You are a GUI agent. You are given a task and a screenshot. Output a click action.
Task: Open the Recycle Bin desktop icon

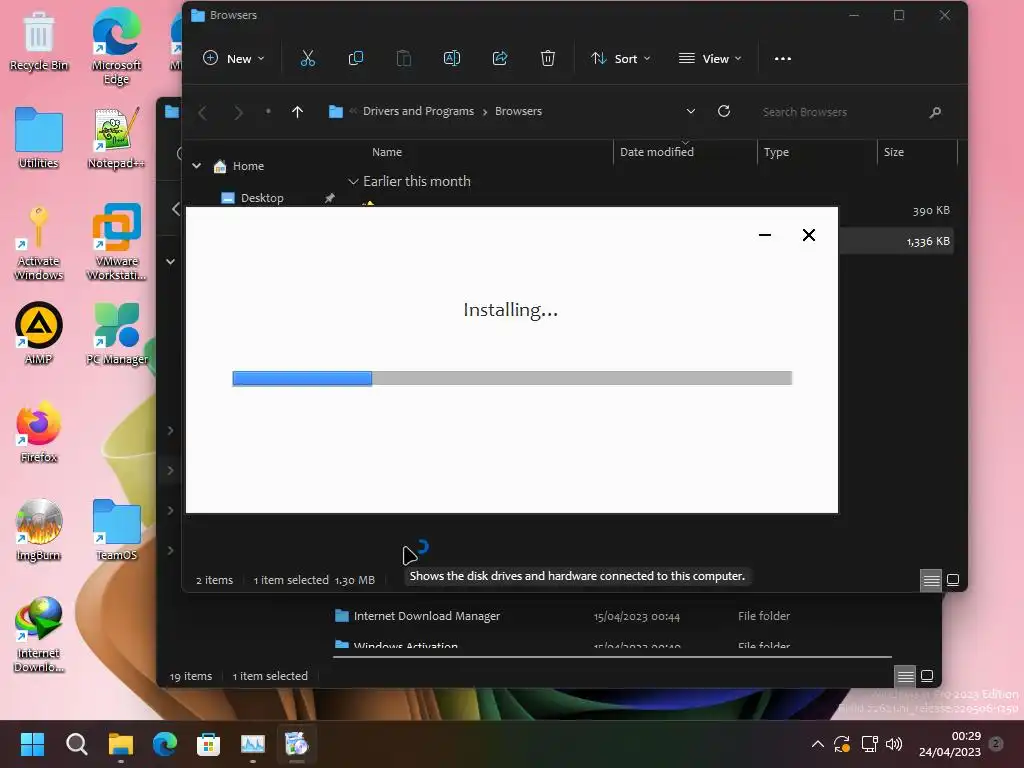coord(39,41)
